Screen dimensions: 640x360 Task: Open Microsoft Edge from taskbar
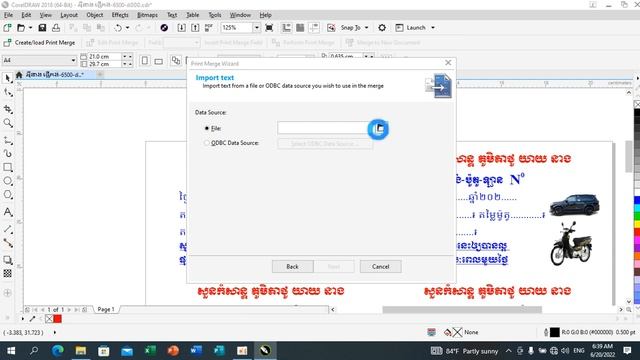coord(58,351)
